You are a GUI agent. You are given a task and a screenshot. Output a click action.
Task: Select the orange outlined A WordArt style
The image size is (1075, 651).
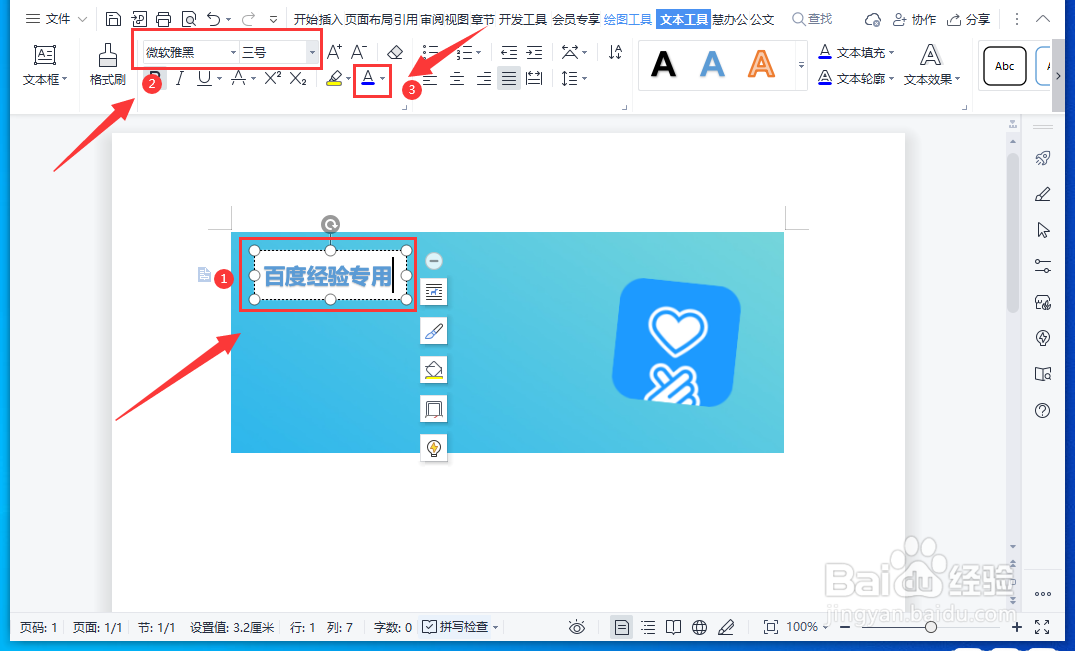click(x=761, y=65)
